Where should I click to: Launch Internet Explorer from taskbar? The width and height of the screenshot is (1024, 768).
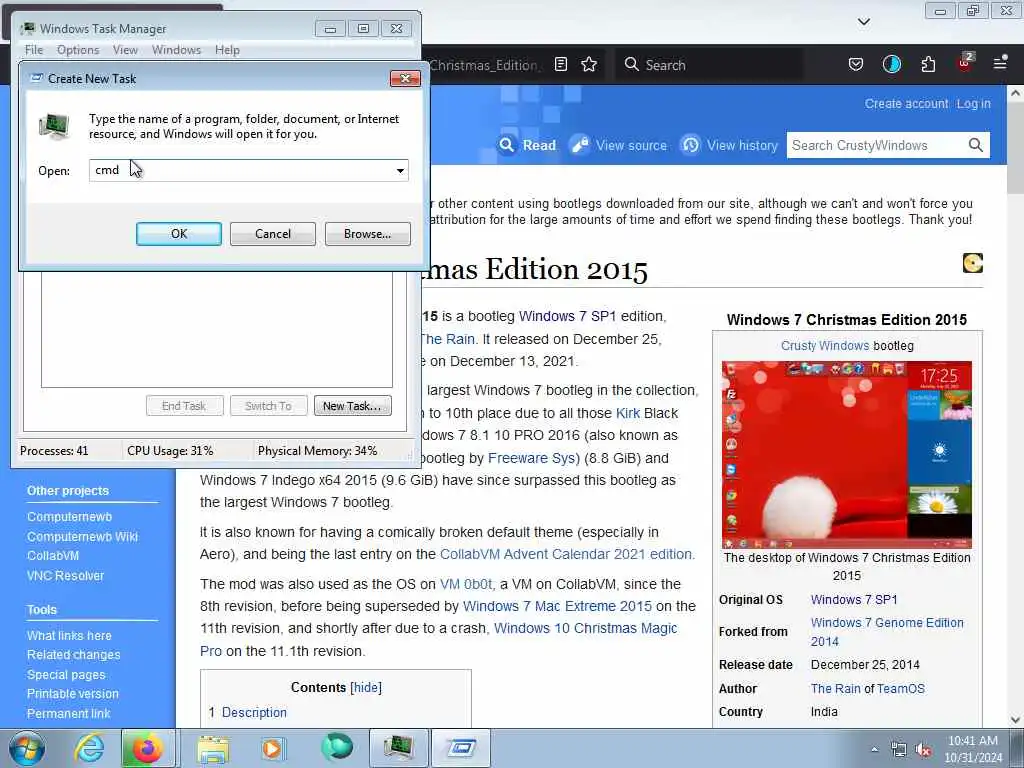click(89, 748)
